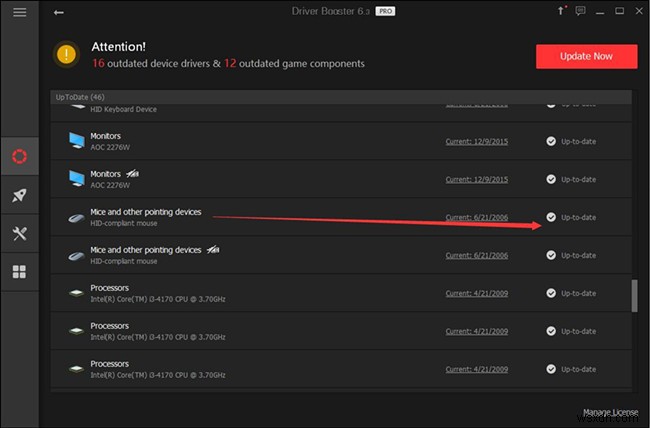The image size is (650, 428).
Task: Click the yellow Attention warning icon
Action: coord(68,54)
